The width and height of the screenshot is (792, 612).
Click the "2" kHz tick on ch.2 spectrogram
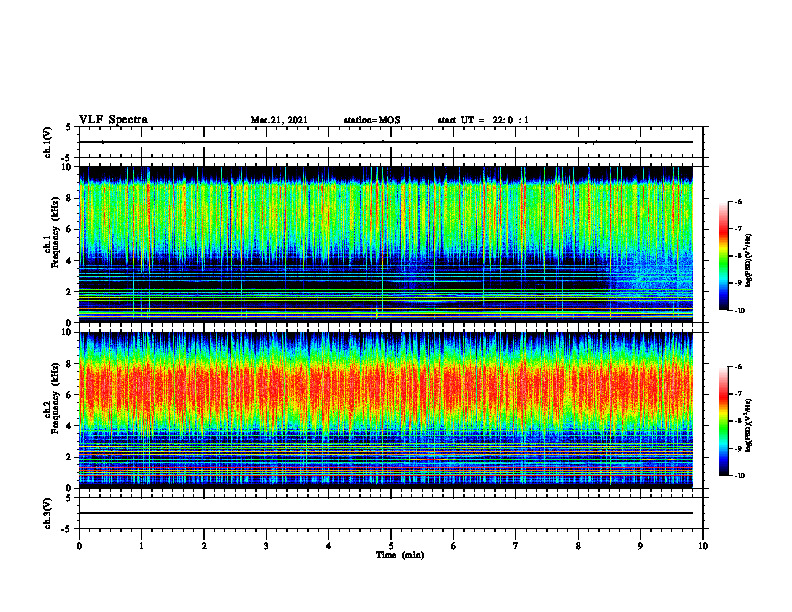[70, 457]
